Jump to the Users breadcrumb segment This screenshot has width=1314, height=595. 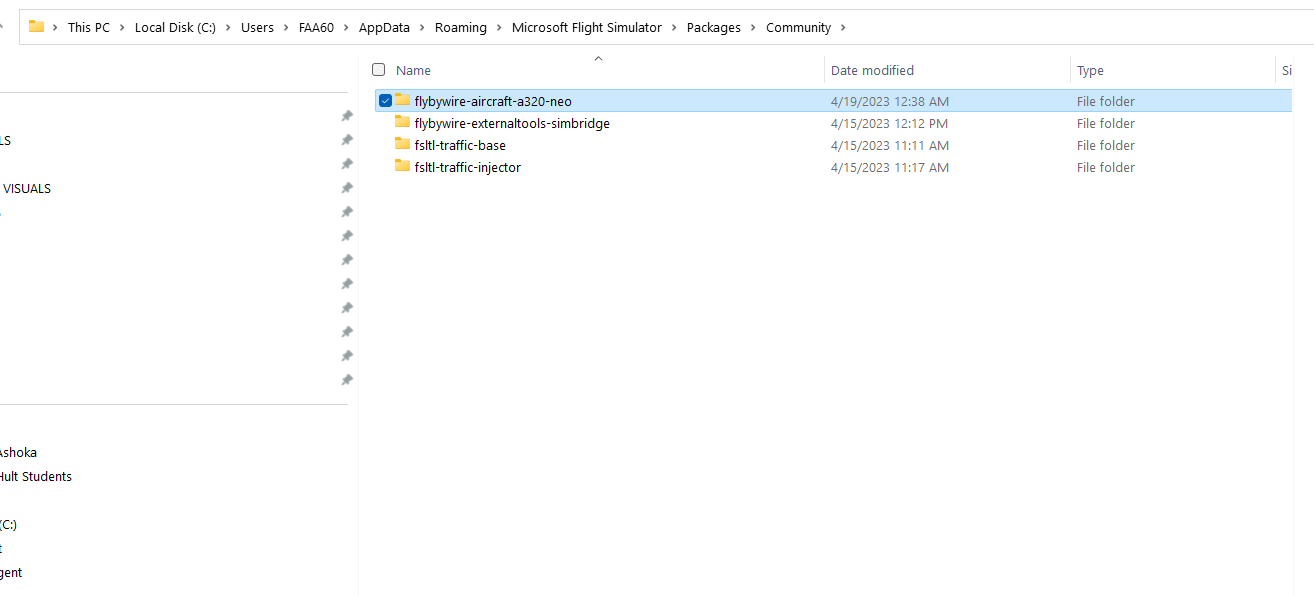pyautogui.click(x=257, y=27)
